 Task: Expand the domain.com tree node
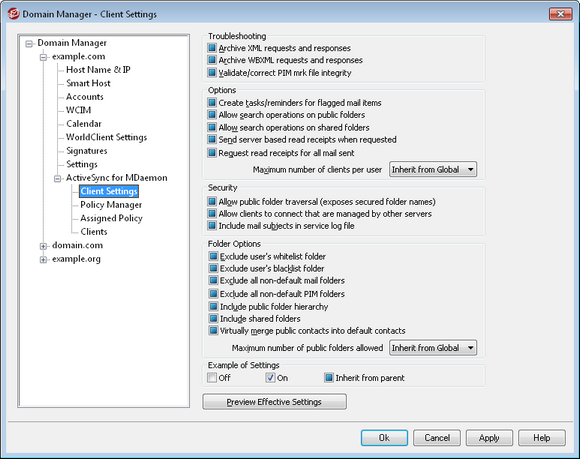pos(43,246)
